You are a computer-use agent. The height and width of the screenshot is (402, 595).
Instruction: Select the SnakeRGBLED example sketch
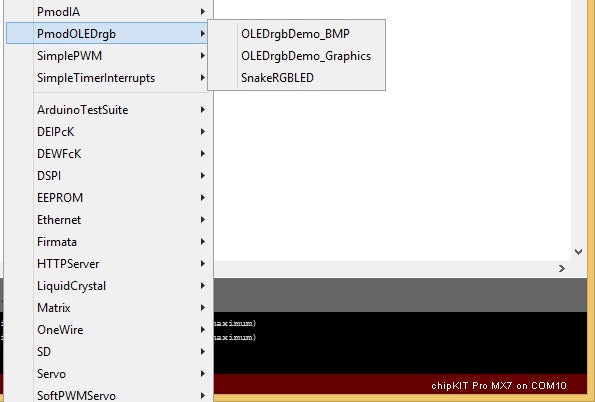296,78
